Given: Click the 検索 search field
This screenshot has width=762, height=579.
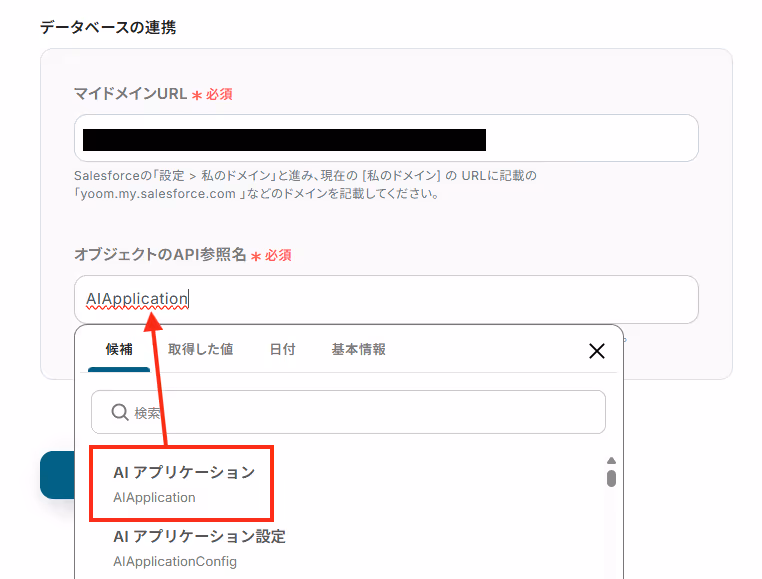Looking at the screenshot, I should (x=348, y=412).
